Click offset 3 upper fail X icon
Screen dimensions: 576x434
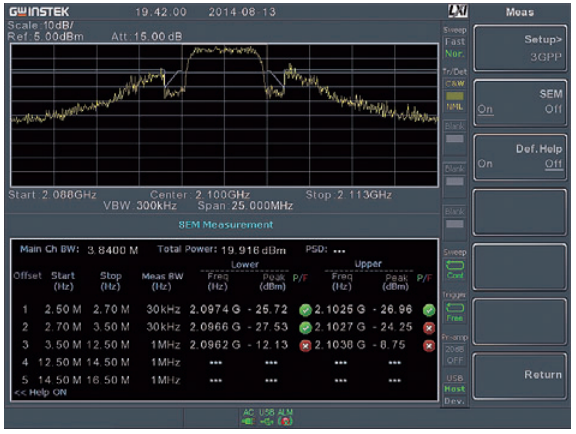pyautogui.click(x=429, y=345)
